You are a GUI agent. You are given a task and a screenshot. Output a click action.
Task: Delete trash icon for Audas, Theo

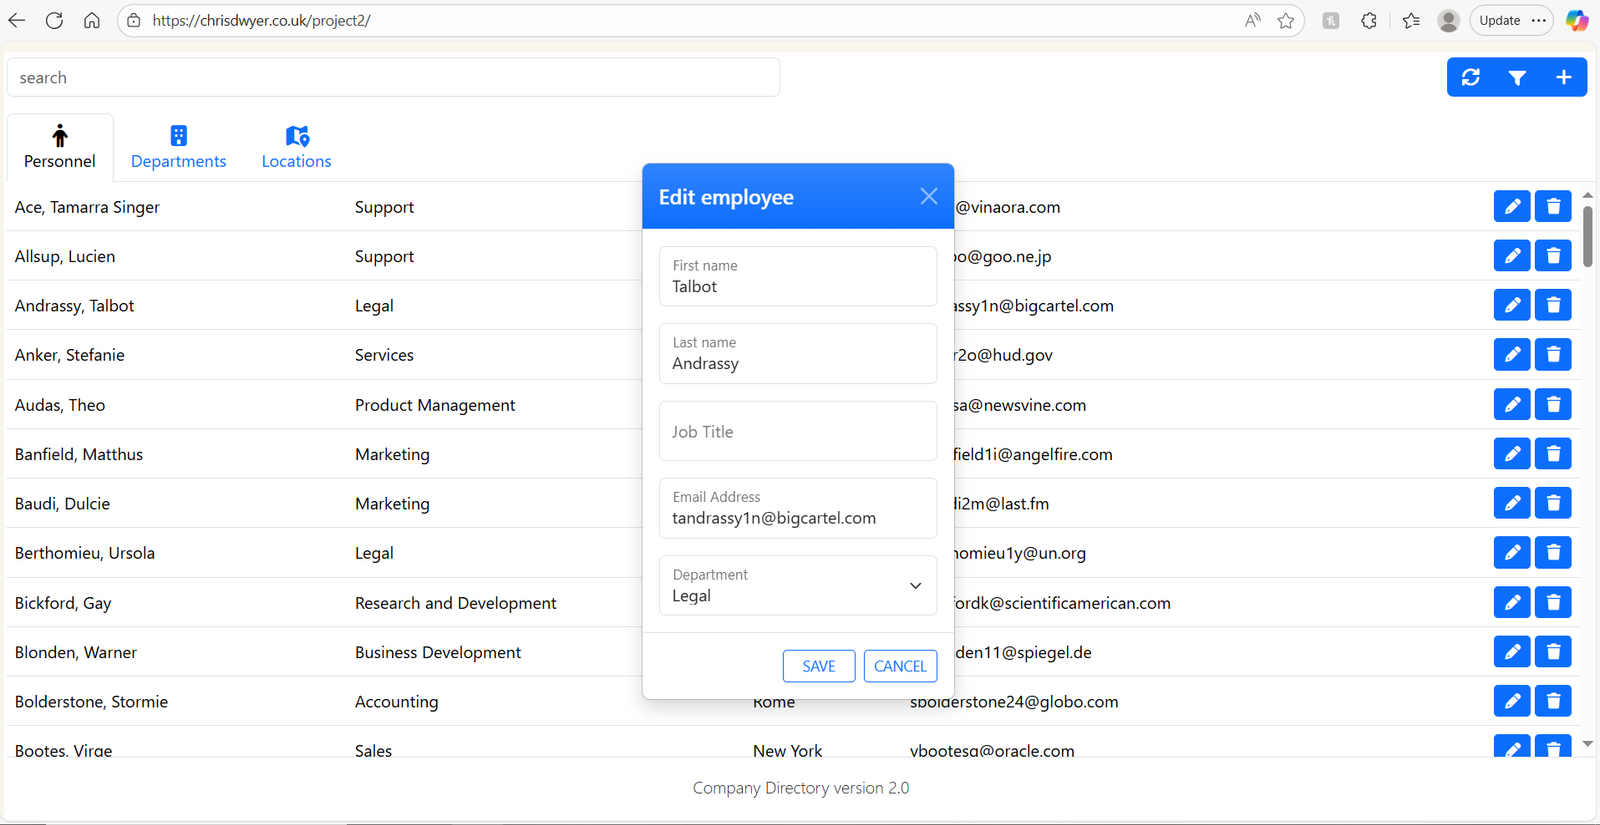1553,404
